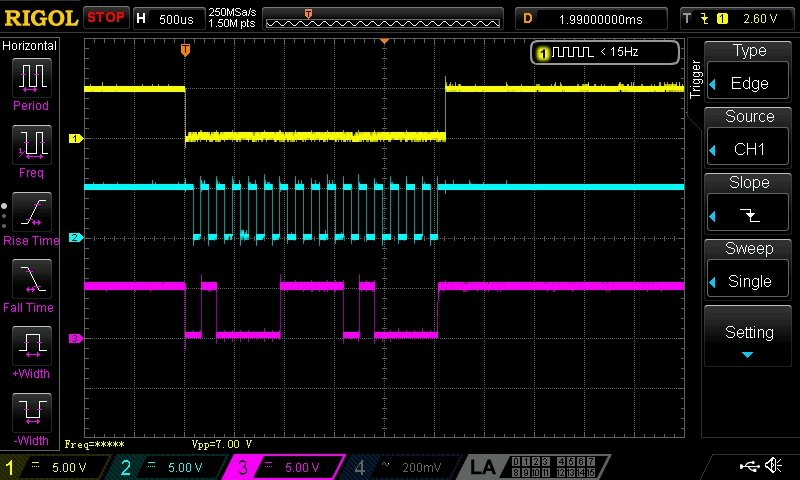This screenshot has width=800, height=480.
Task: Click the orange trigger position marker T
Action: tap(185, 49)
